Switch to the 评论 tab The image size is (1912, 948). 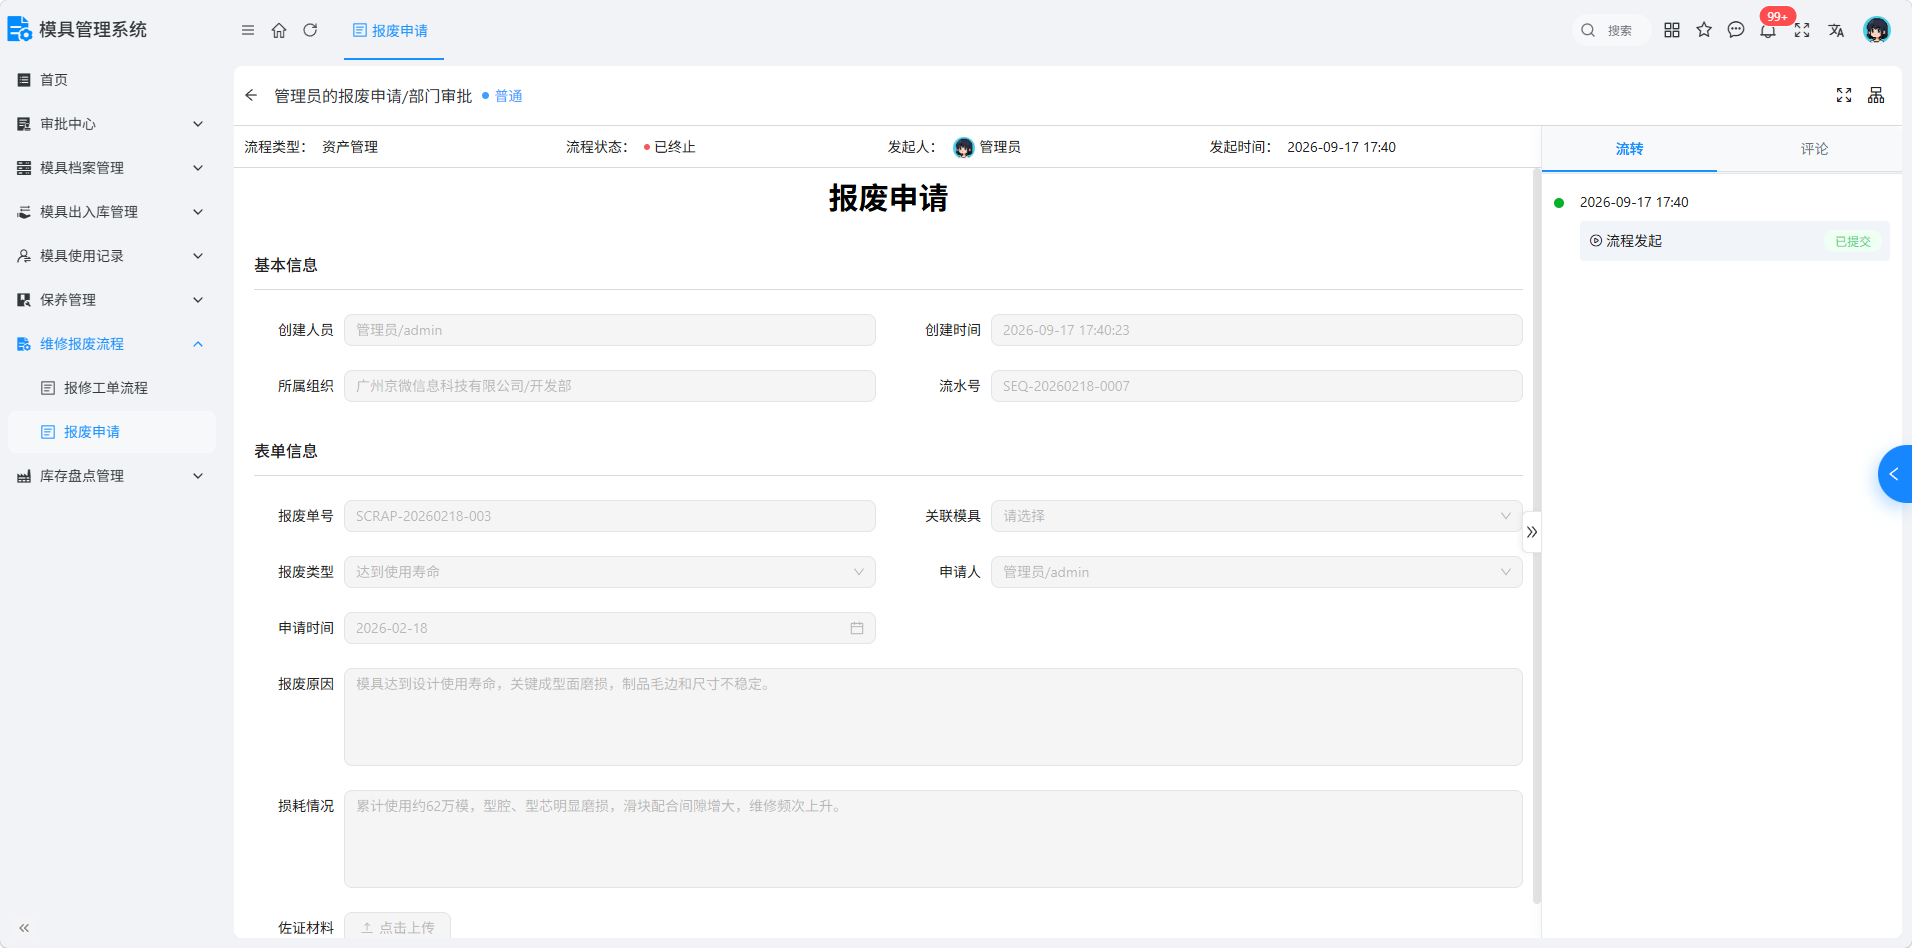pos(1814,149)
